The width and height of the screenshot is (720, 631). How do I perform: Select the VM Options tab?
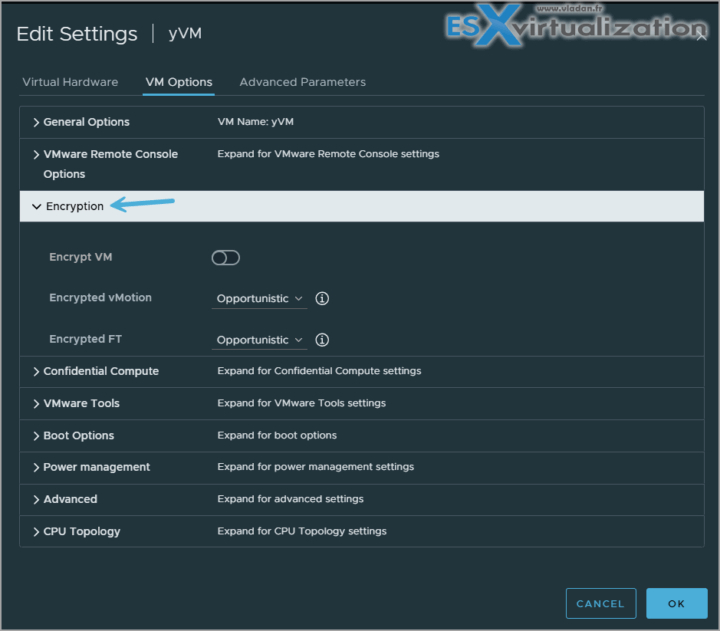pyautogui.click(x=179, y=82)
